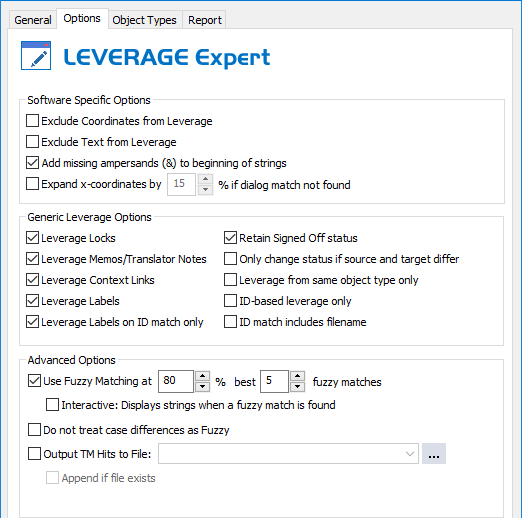Enable ID-based leverage only
Viewport: 522px width, 518px height.
coord(230,301)
